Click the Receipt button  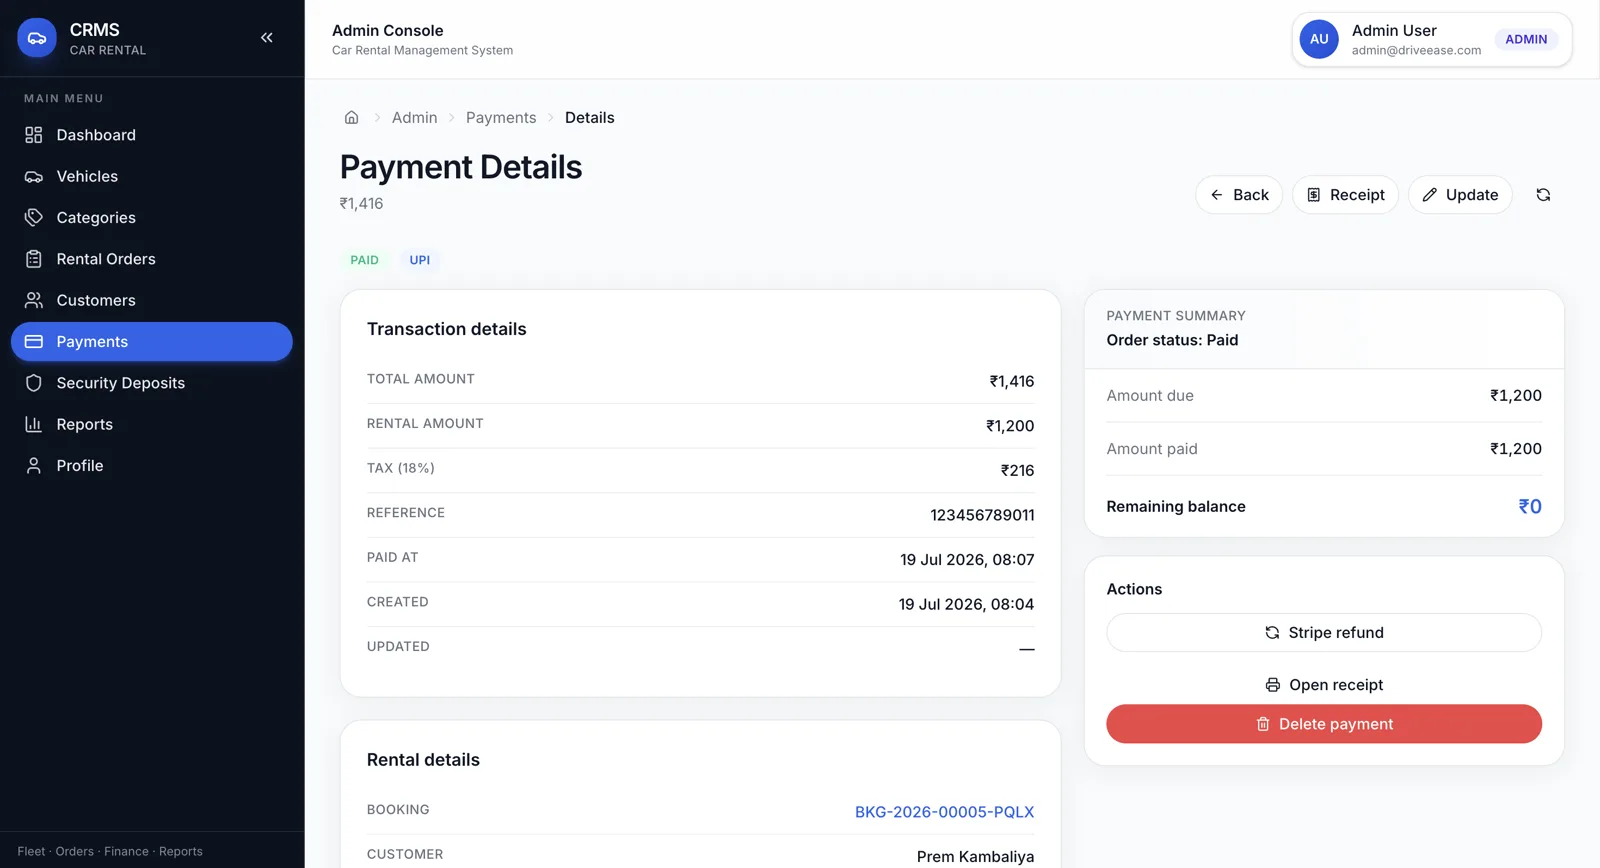tap(1345, 195)
